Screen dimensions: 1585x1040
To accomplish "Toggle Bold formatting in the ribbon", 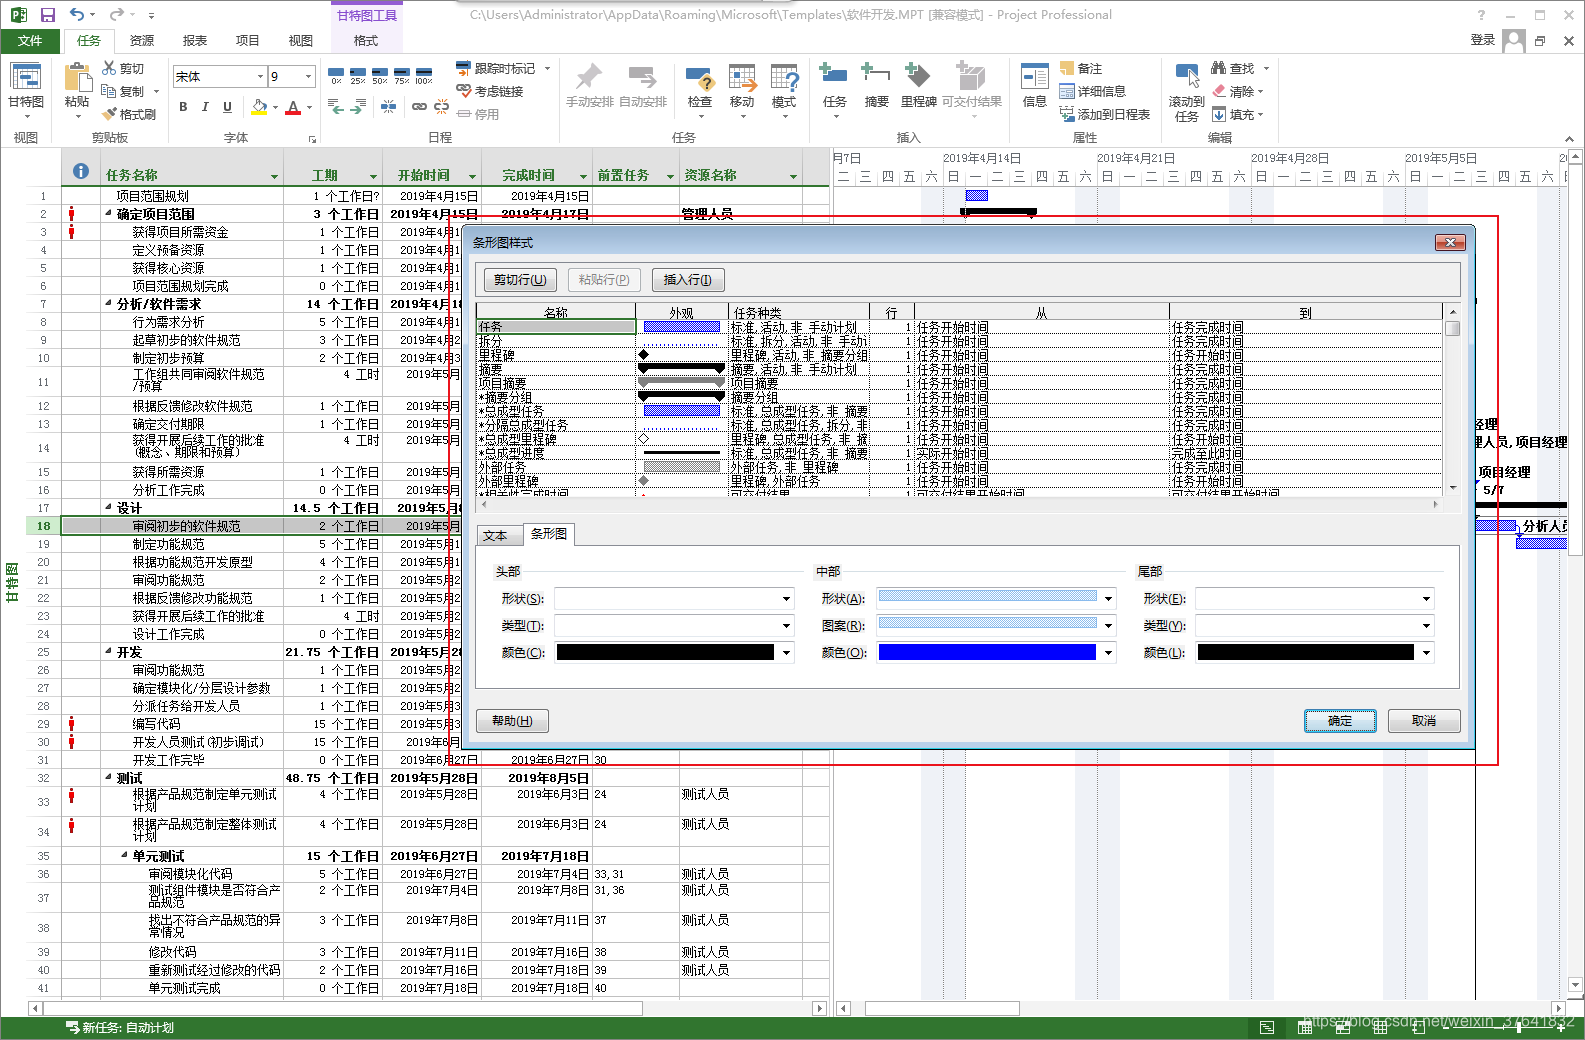I will [x=183, y=107].
